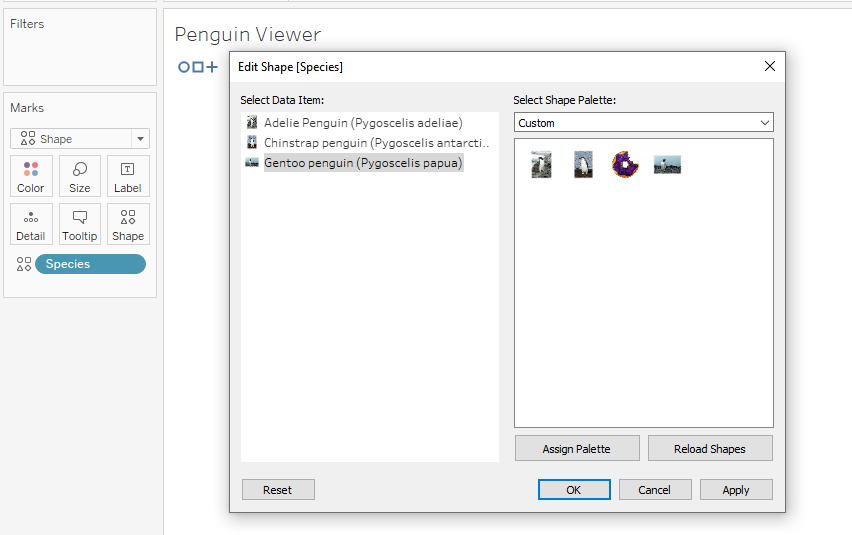Image resolution: width=852 pixels, height=535 pixels.
Task: Pick the first penguin photo shape
Action: click(541, 164)
